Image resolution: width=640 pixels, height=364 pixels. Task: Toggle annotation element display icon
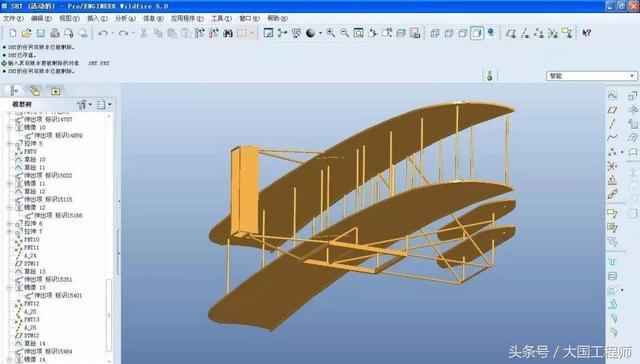point(567,33)
